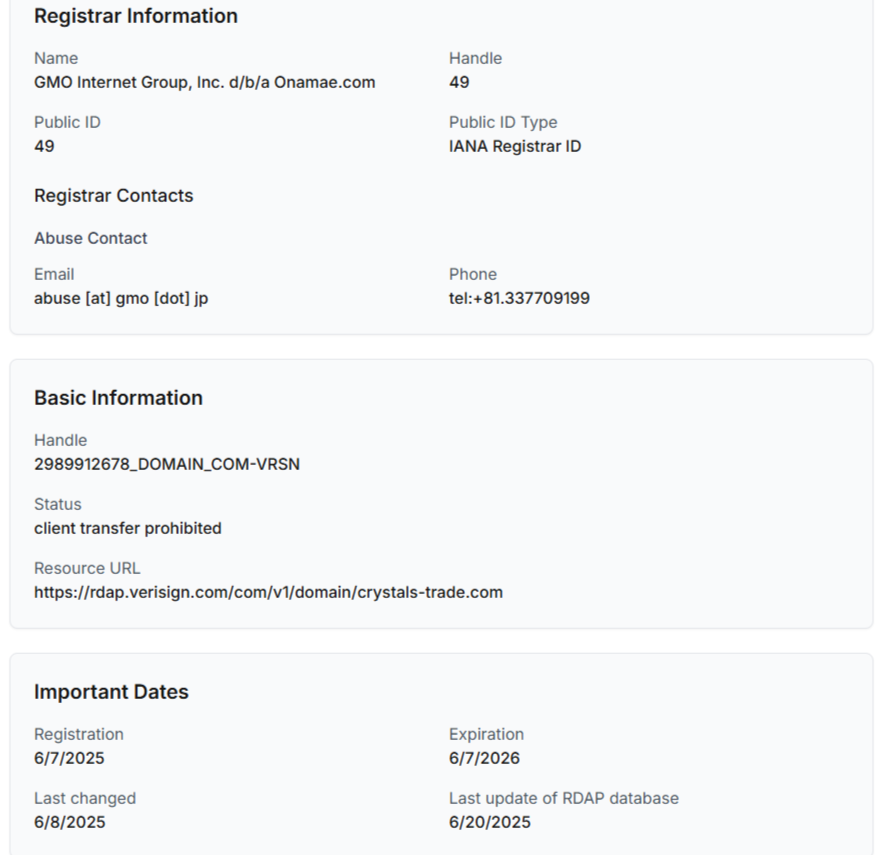
Task: Click the Abuse Contact label
Action: (91, 238)
